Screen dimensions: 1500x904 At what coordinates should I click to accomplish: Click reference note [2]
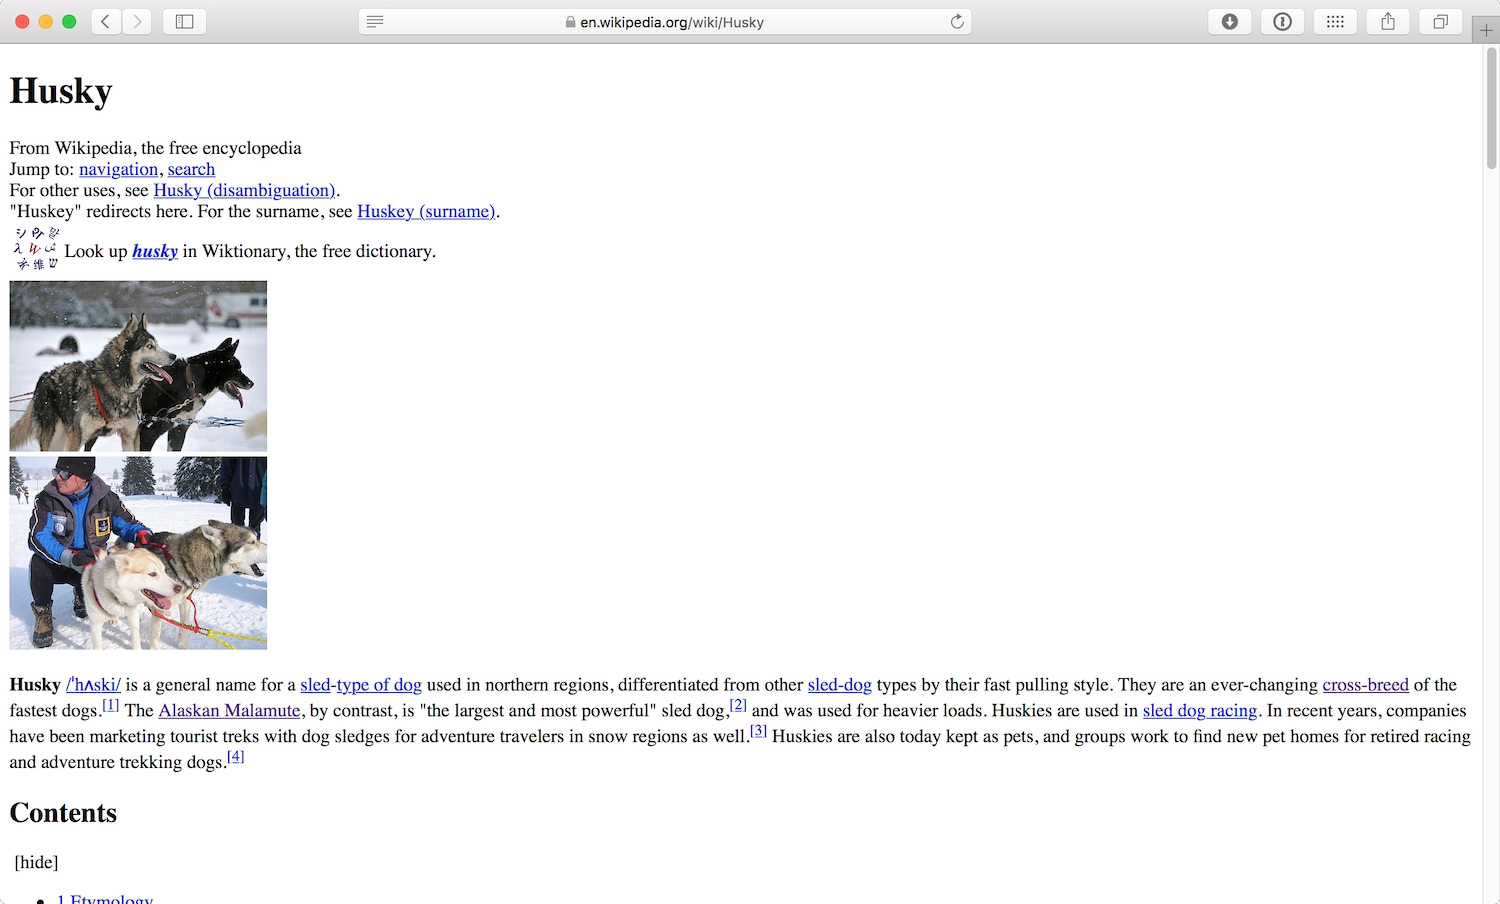click(x=738, y=704)
